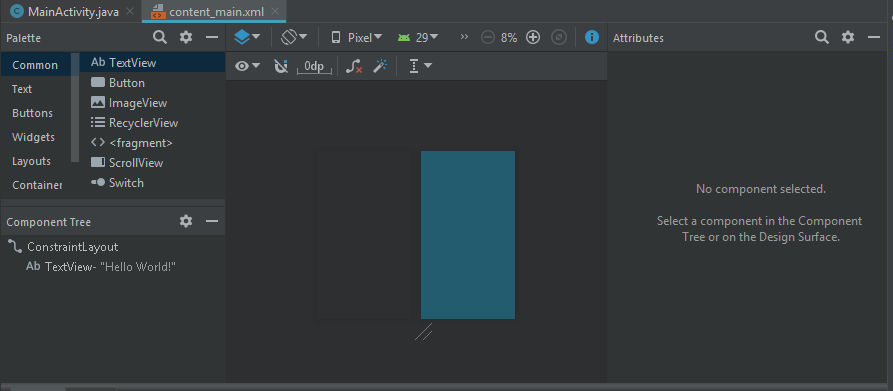Open the view options eye dropdown
Image resolution: width=893 pixels, height=391 pixels.
pyautogui.click(x=248, y=66)
